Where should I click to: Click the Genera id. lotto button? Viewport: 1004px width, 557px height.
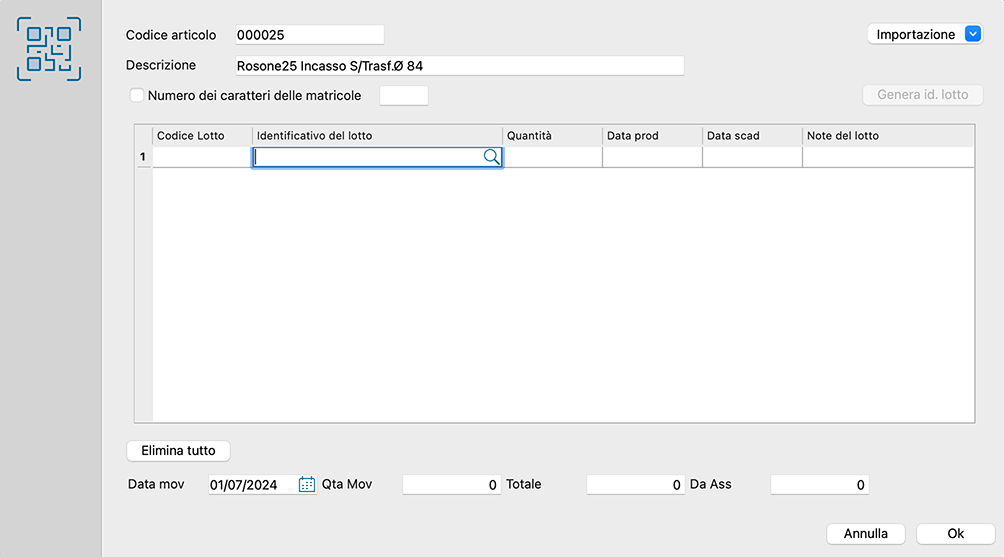tap(922, 95)
